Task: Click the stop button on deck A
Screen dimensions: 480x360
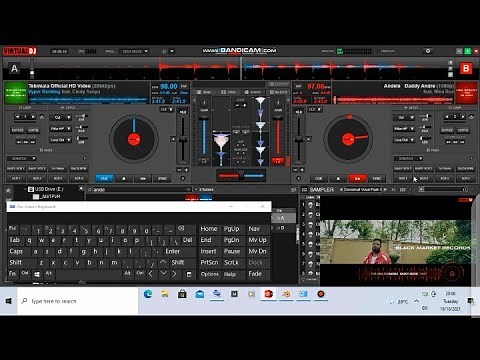Action: 124,179
